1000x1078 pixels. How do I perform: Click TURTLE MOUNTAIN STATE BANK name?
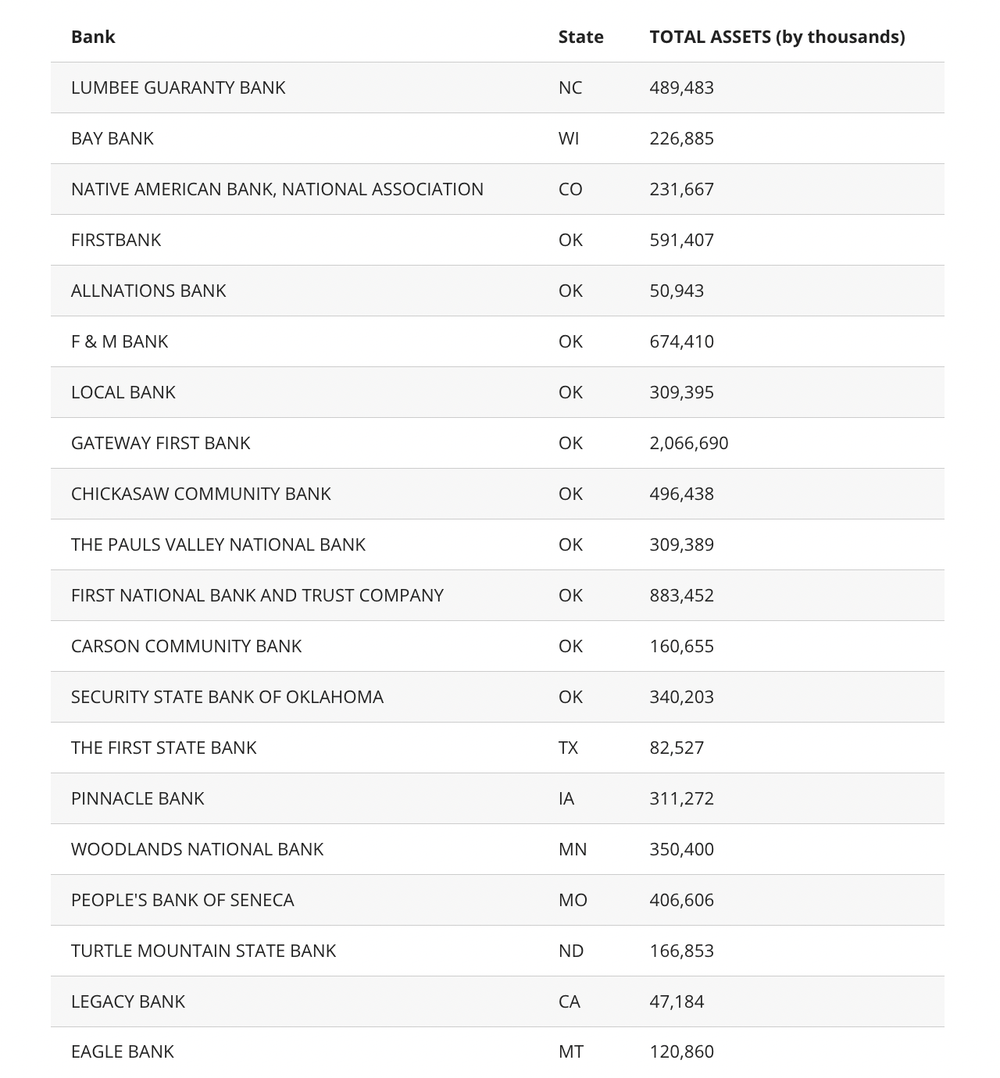[203, 951]
